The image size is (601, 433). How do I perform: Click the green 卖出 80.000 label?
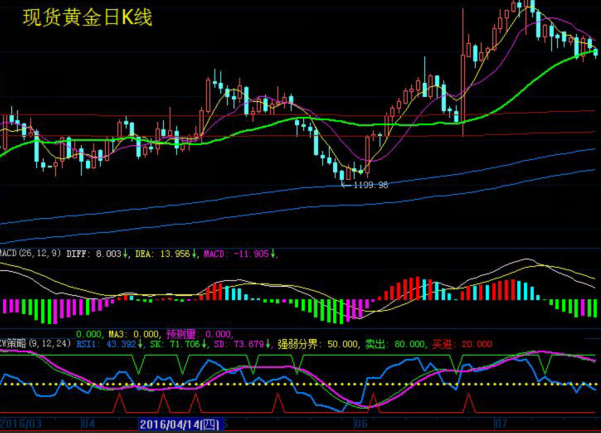pos(396,344)
